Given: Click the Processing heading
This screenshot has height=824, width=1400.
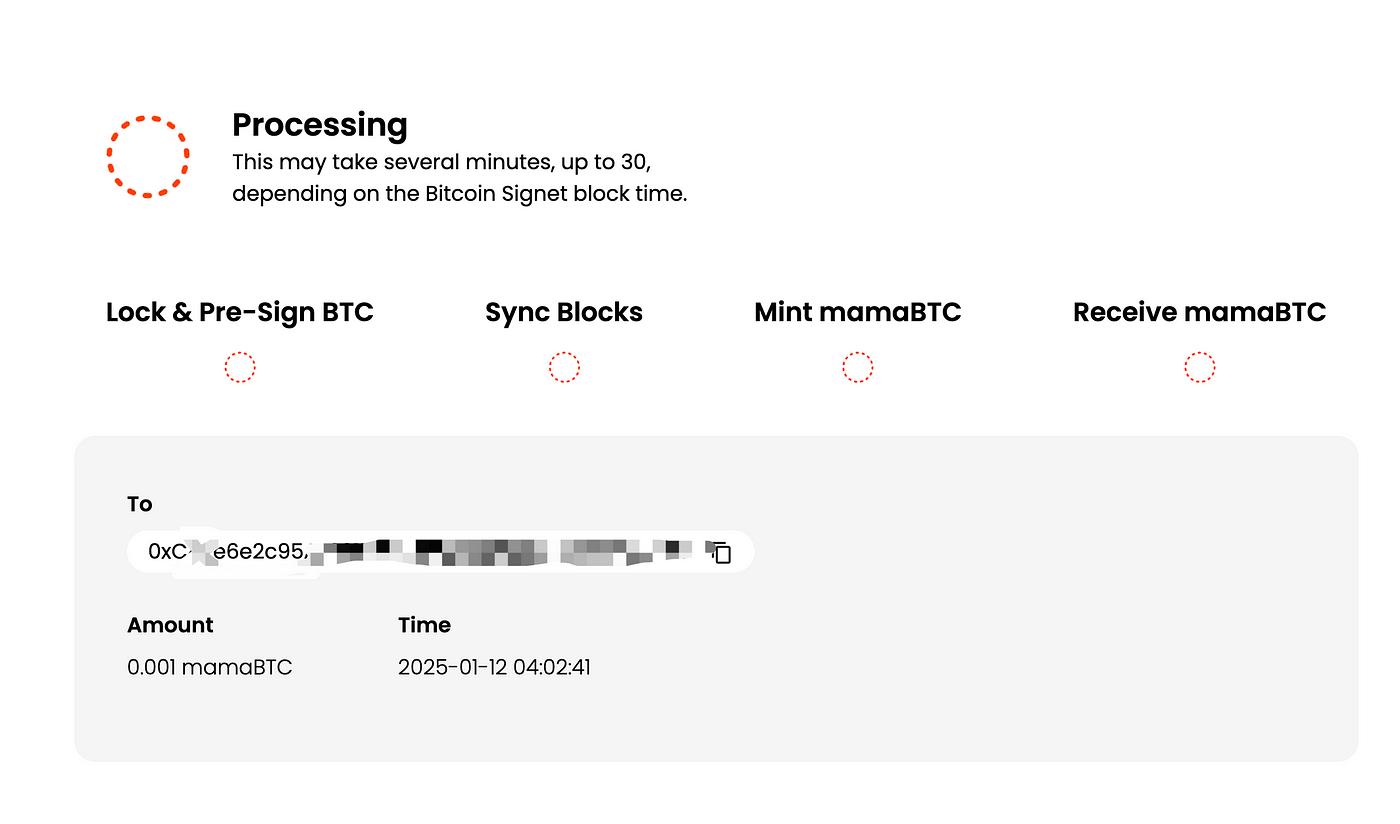Looking at the screenshot, I should 320,125.
